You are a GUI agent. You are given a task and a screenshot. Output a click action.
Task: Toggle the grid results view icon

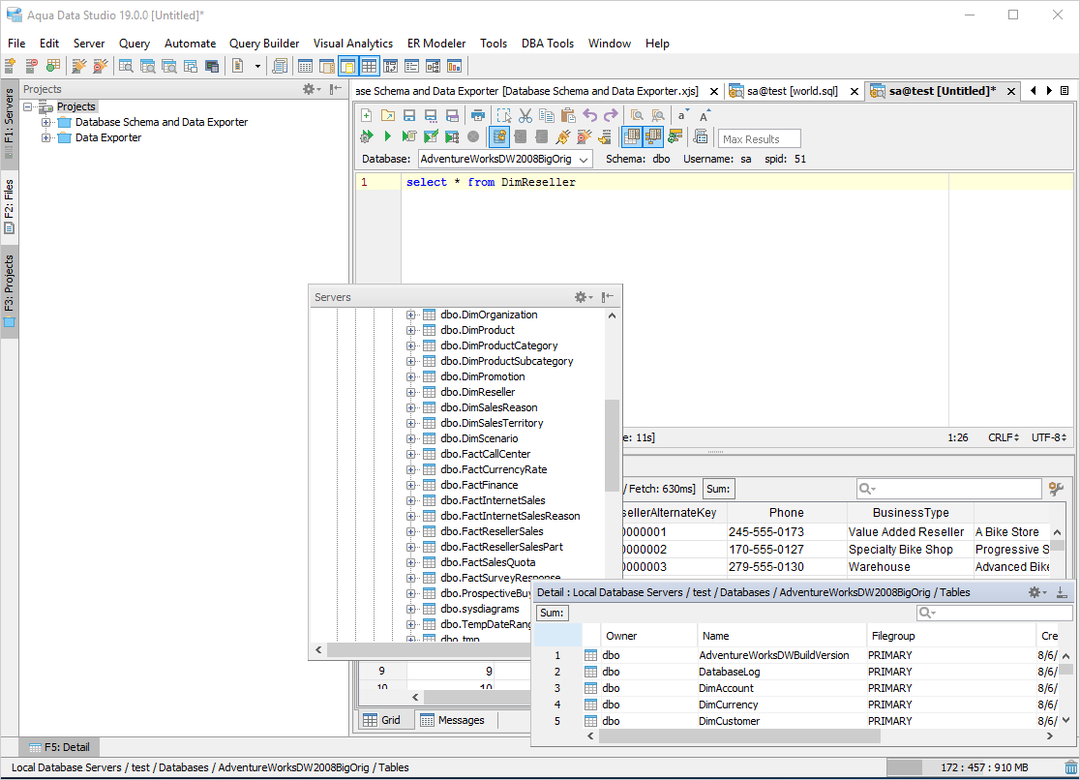pyautogui.click(x=631, y=137)
